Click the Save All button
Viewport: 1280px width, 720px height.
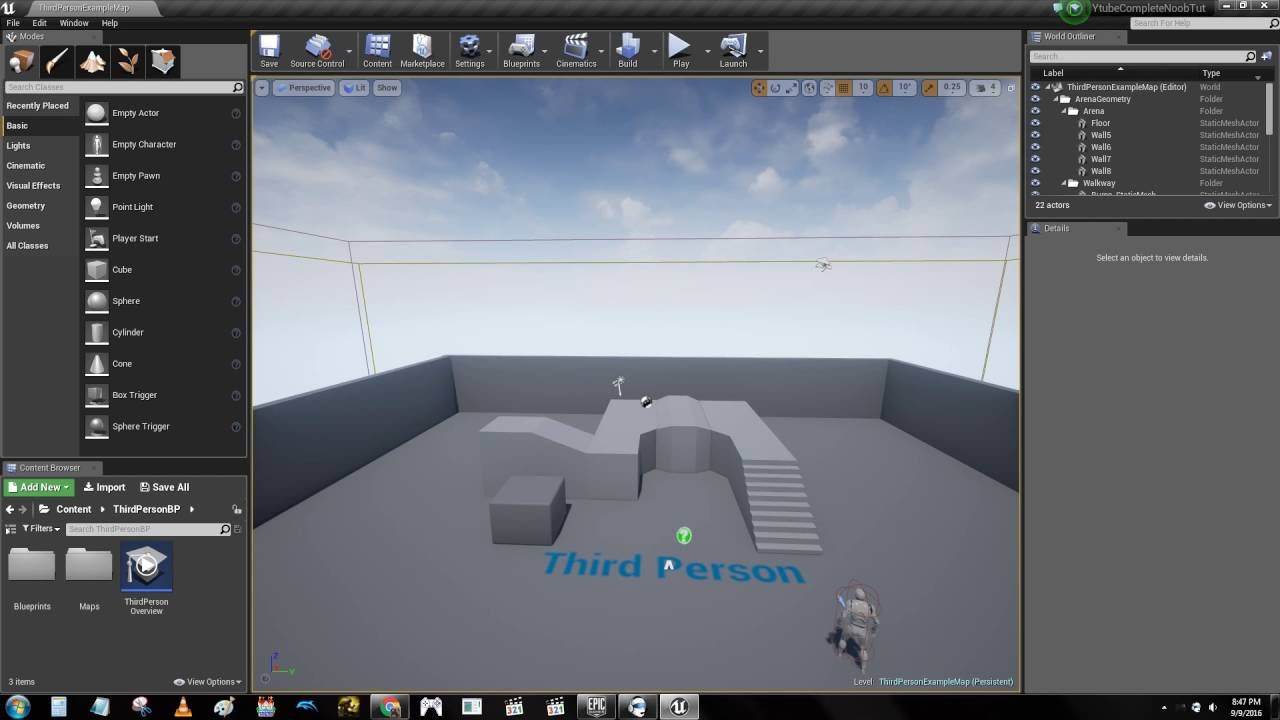pos(164,487)
